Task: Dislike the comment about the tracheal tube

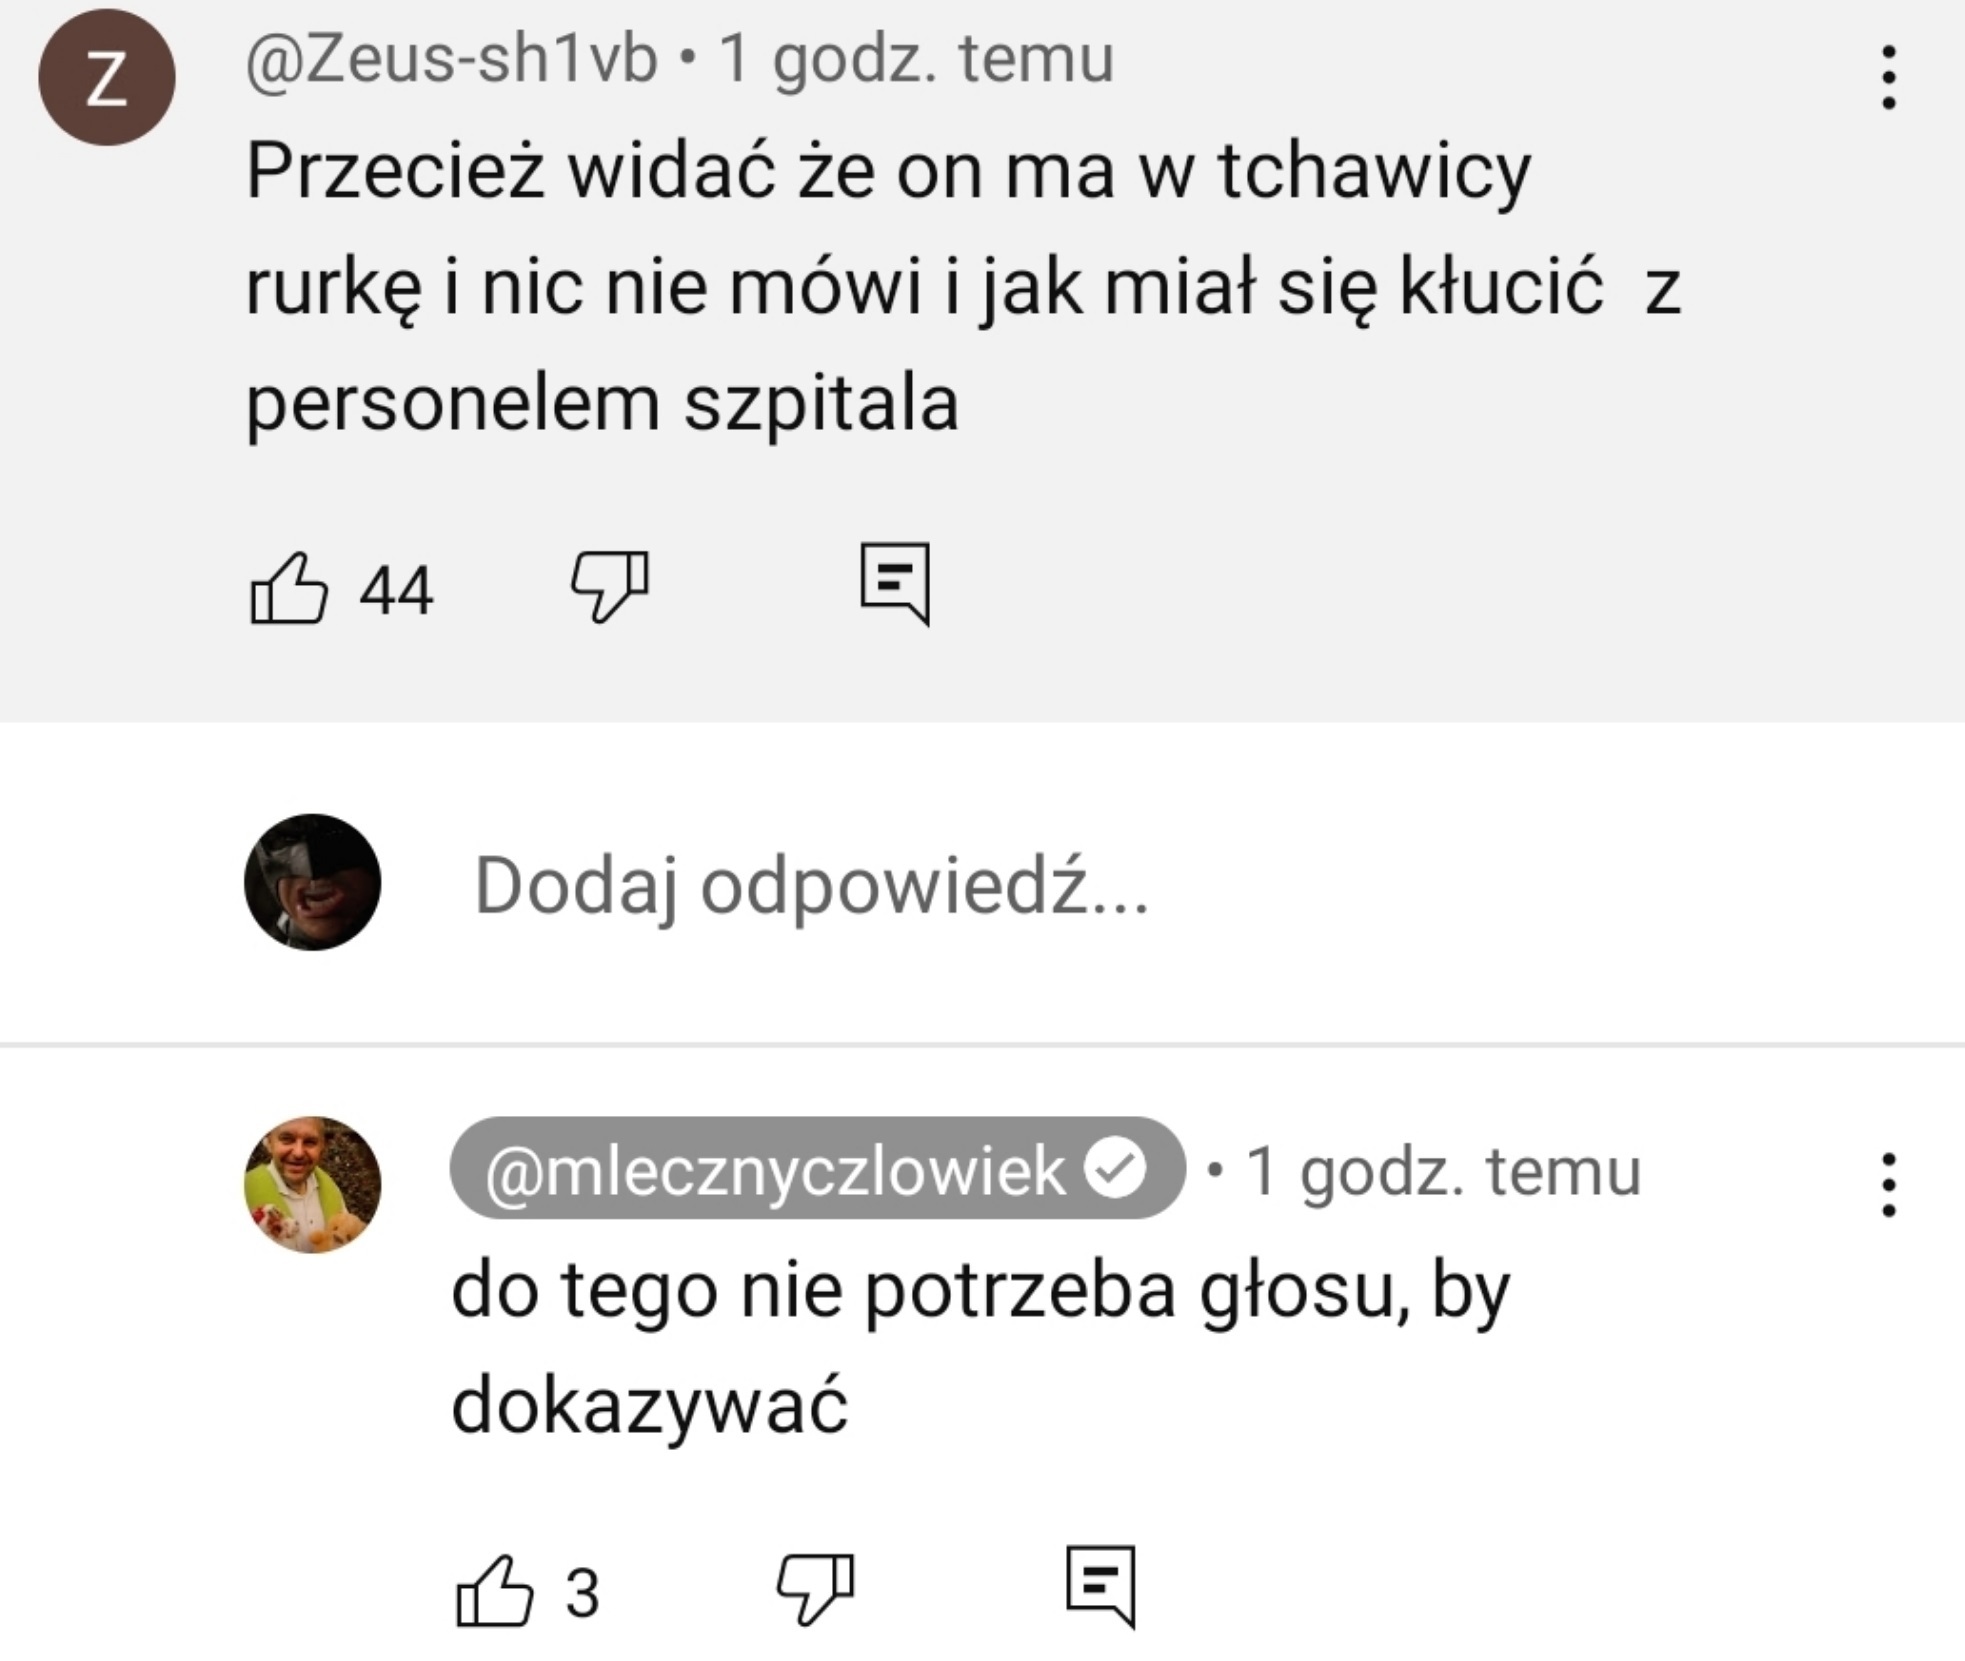Action: 609,586
